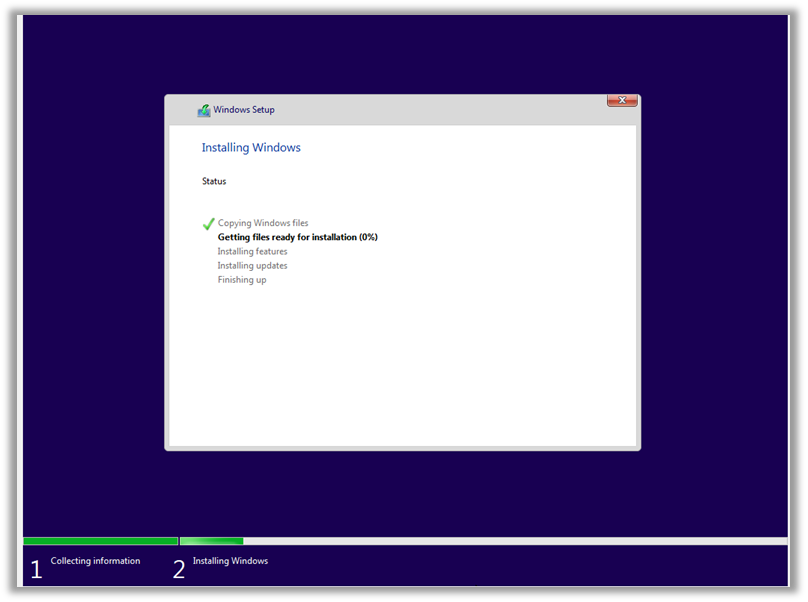Click the Installing Windows heading

[251, 147]
